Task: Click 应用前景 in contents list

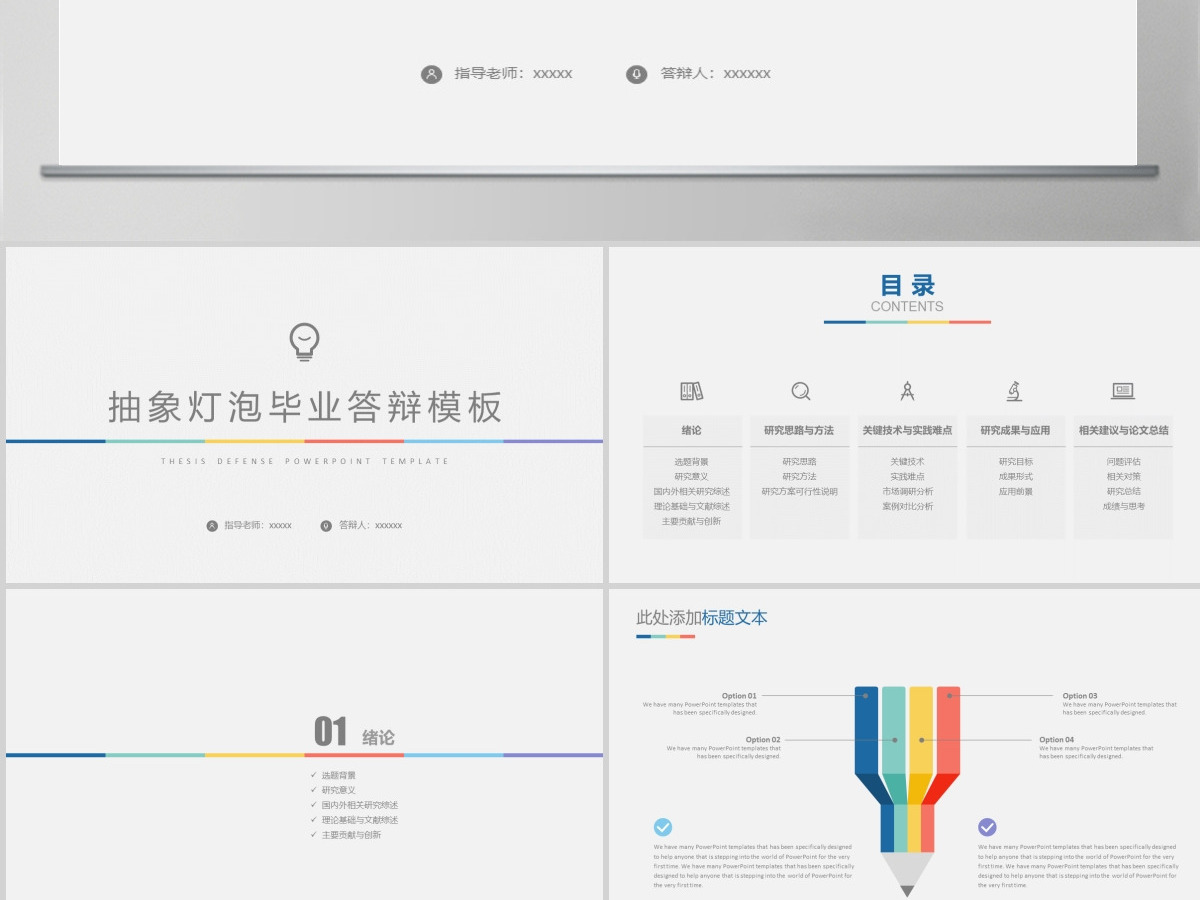Action: coord(1016,492)
